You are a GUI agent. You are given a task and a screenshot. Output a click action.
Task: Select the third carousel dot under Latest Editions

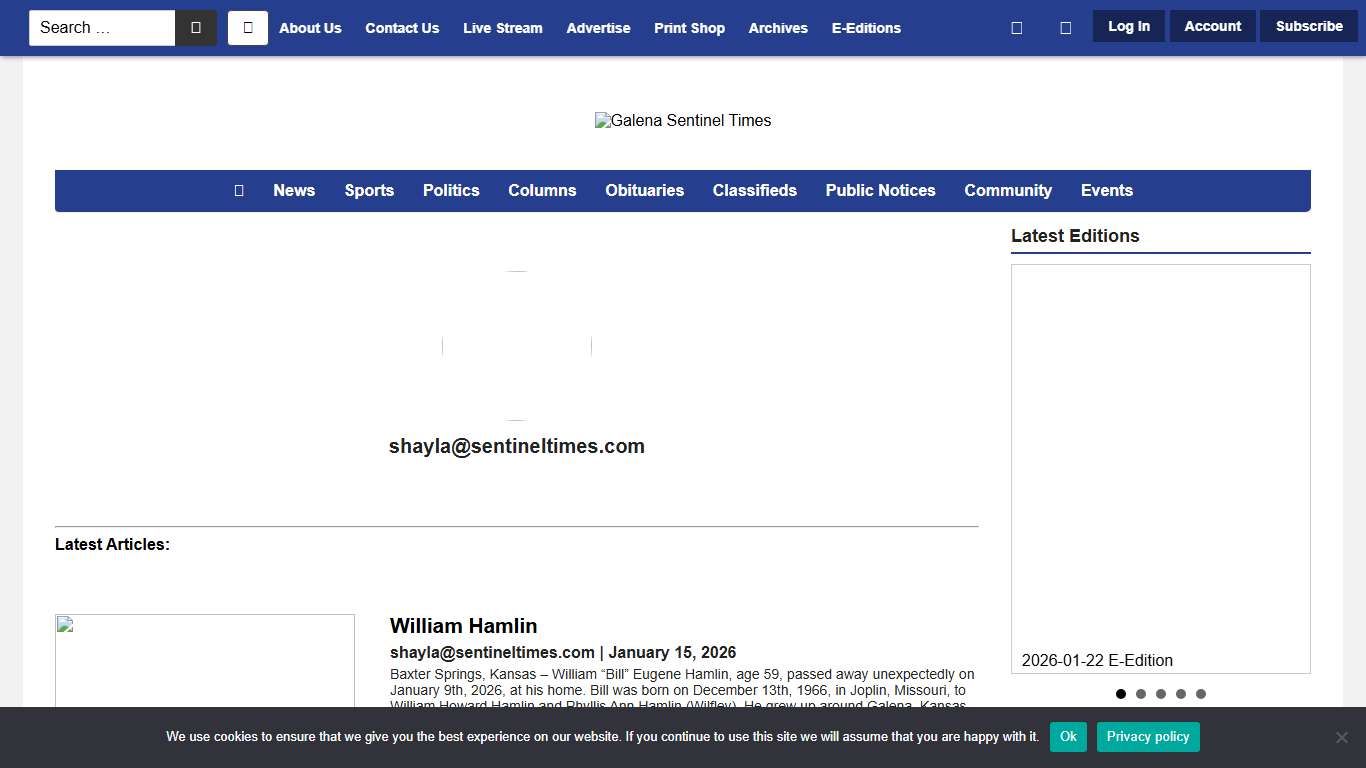pos(1161,694)
